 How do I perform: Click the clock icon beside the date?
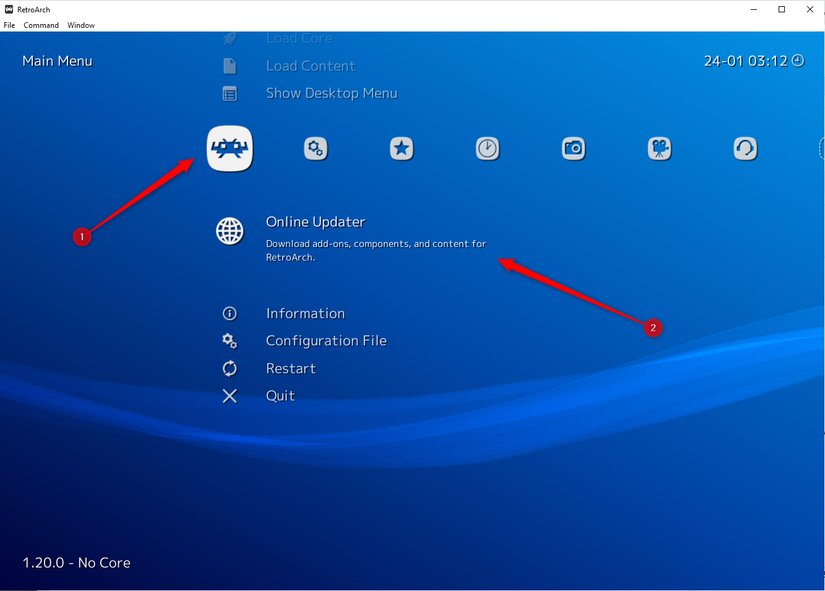[798, 60]
